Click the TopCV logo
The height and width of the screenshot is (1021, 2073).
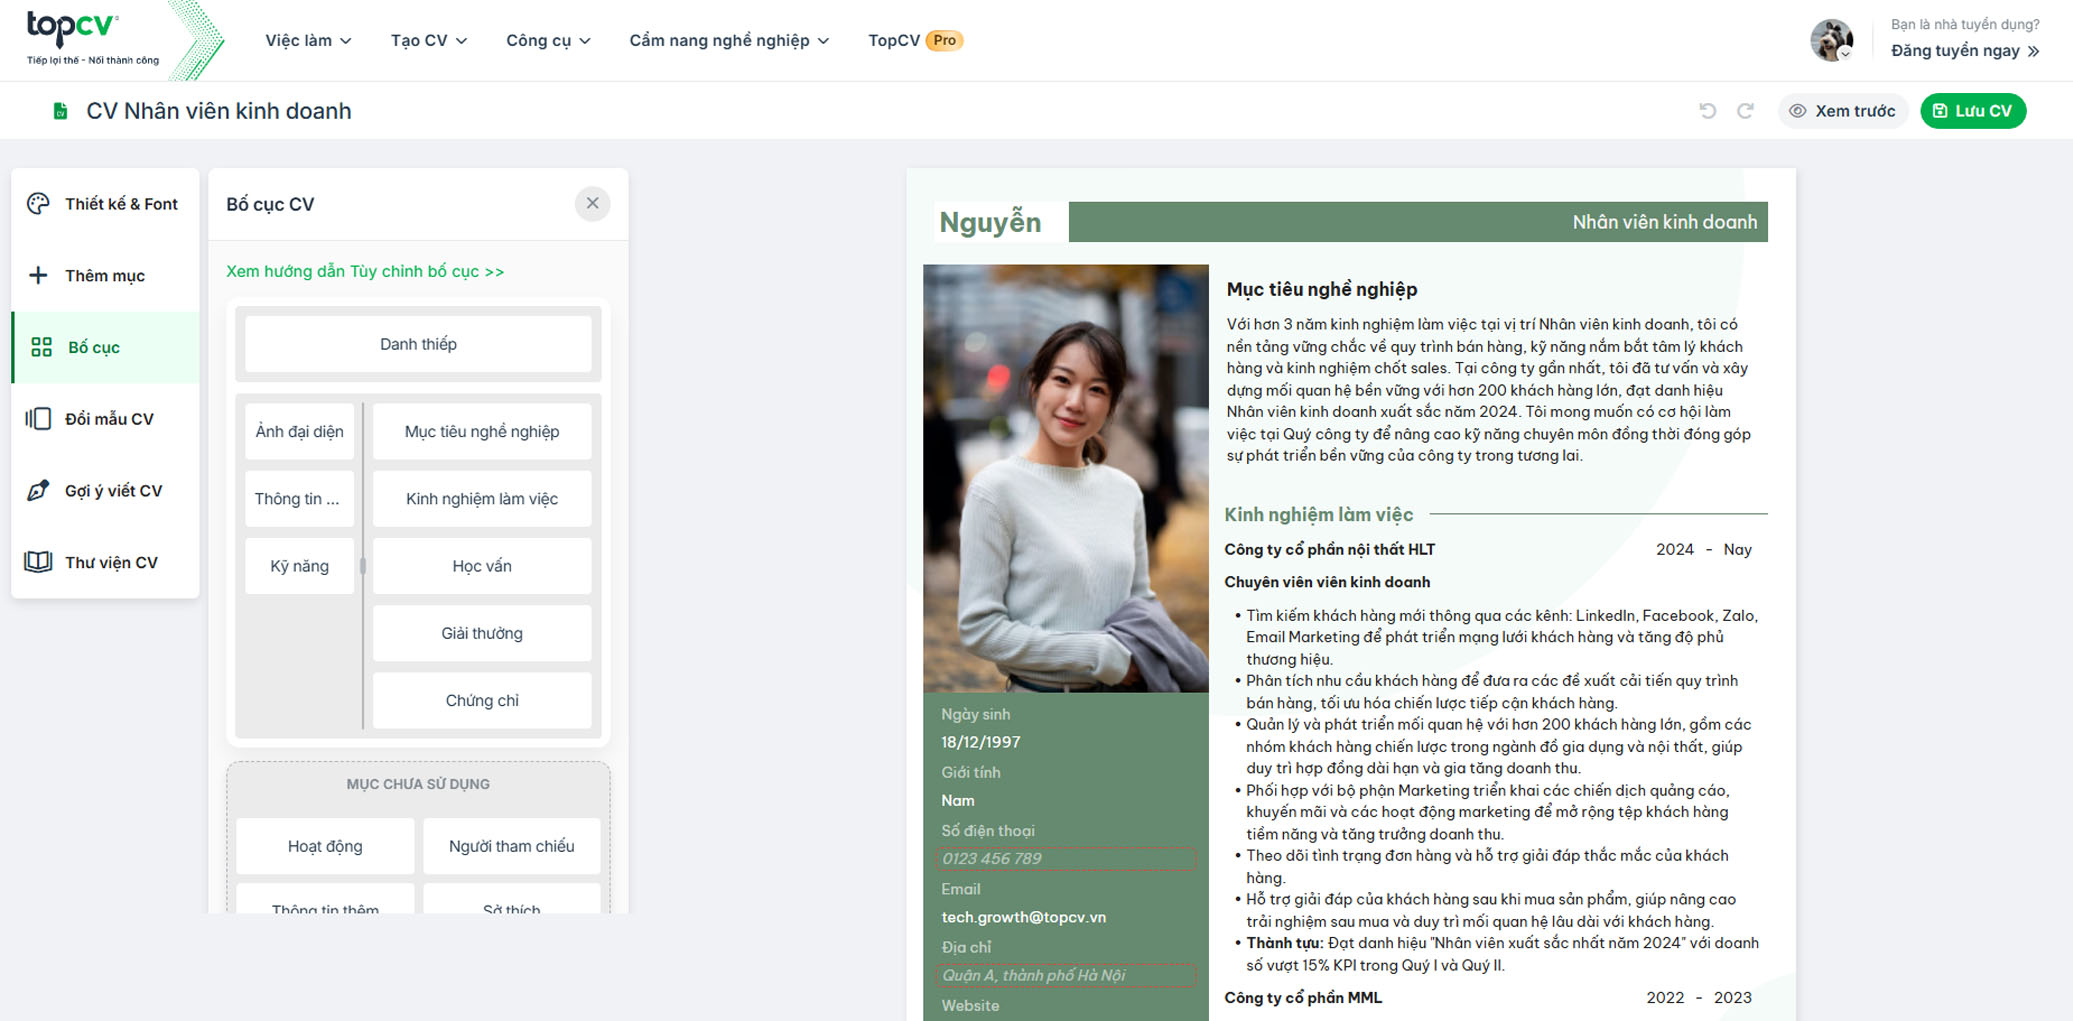92,38
